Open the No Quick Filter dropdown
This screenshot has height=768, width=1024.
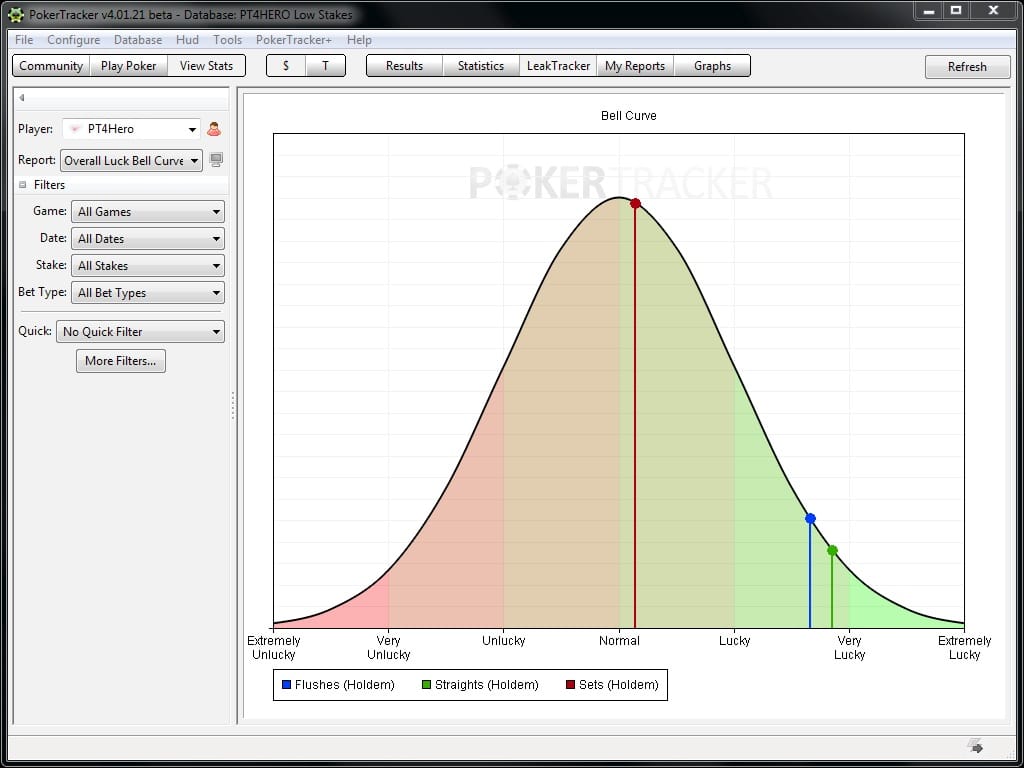pos(140,331)
